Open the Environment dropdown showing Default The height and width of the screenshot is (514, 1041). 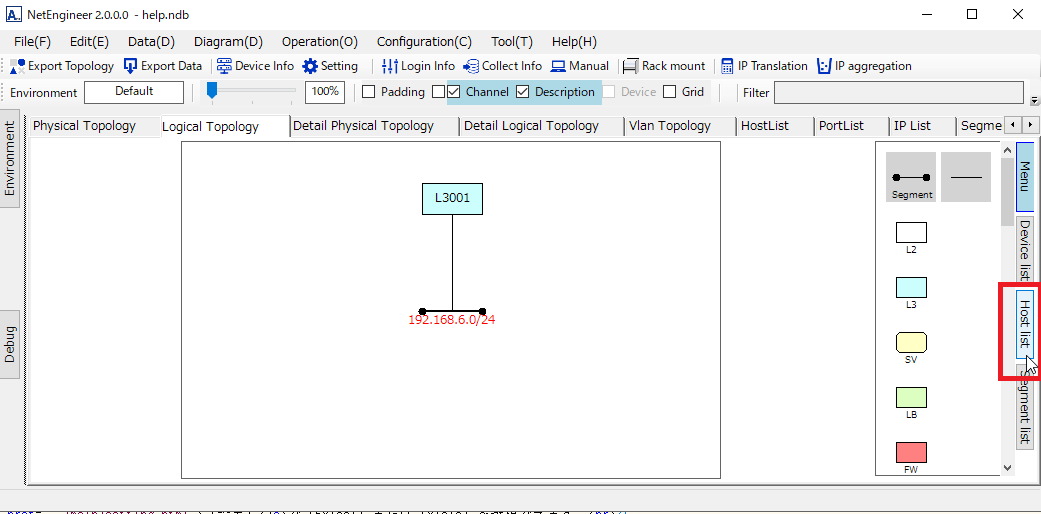[x=134, y=92]
